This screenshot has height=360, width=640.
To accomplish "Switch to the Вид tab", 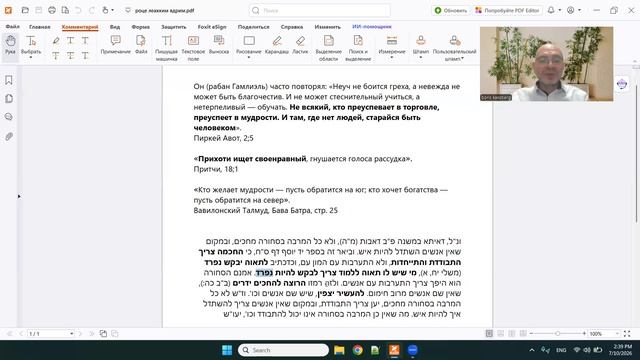I will tap(115, 27).
